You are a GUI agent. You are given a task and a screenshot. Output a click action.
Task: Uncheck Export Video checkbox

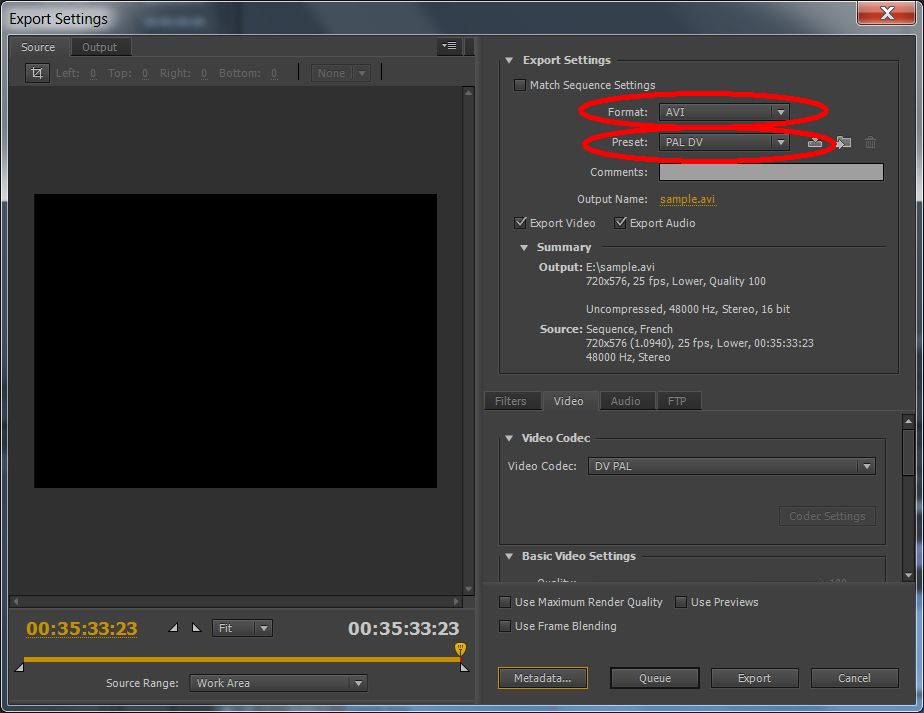click(520, 223)
